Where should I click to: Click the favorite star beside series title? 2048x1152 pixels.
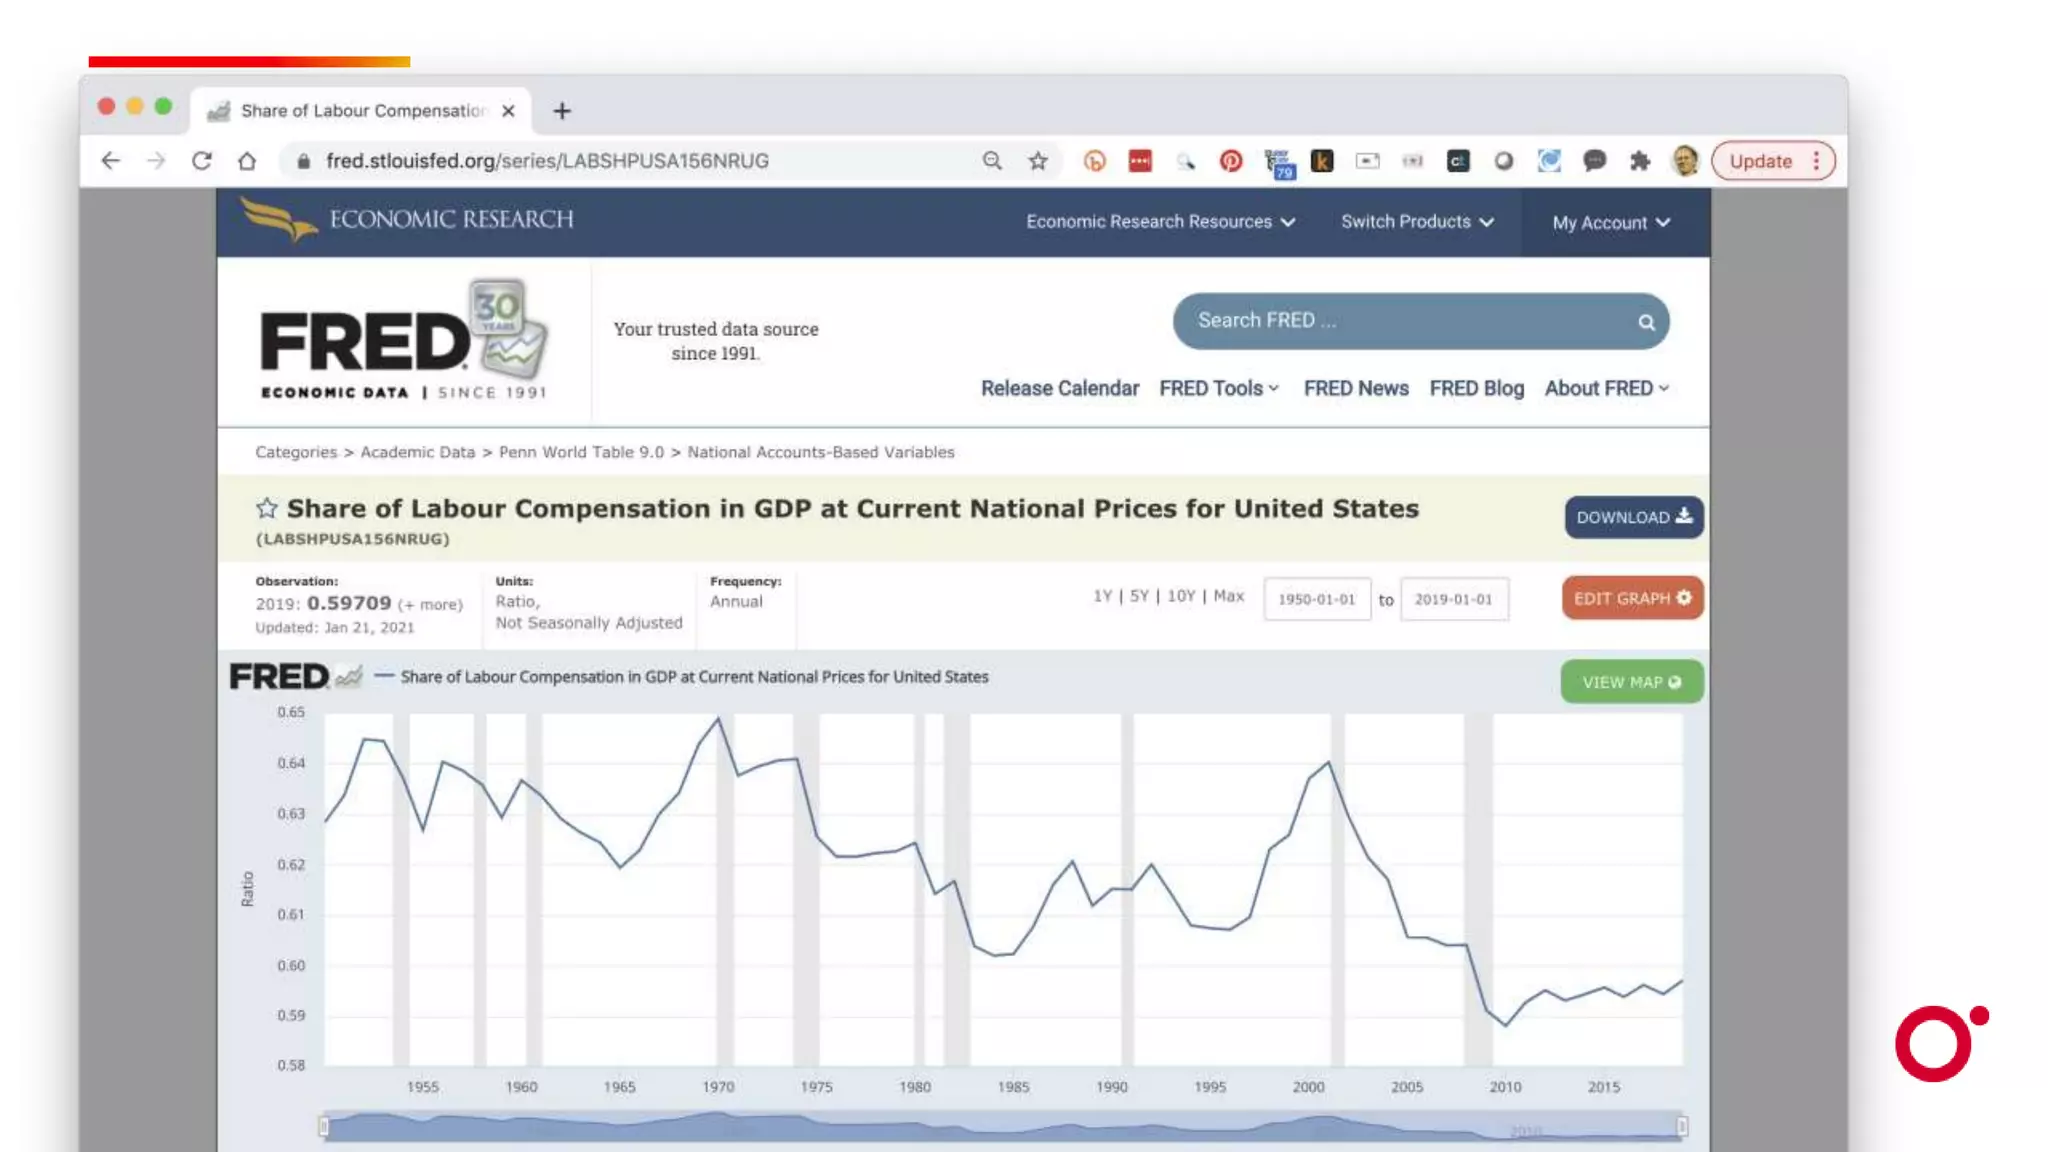point(266,509)
